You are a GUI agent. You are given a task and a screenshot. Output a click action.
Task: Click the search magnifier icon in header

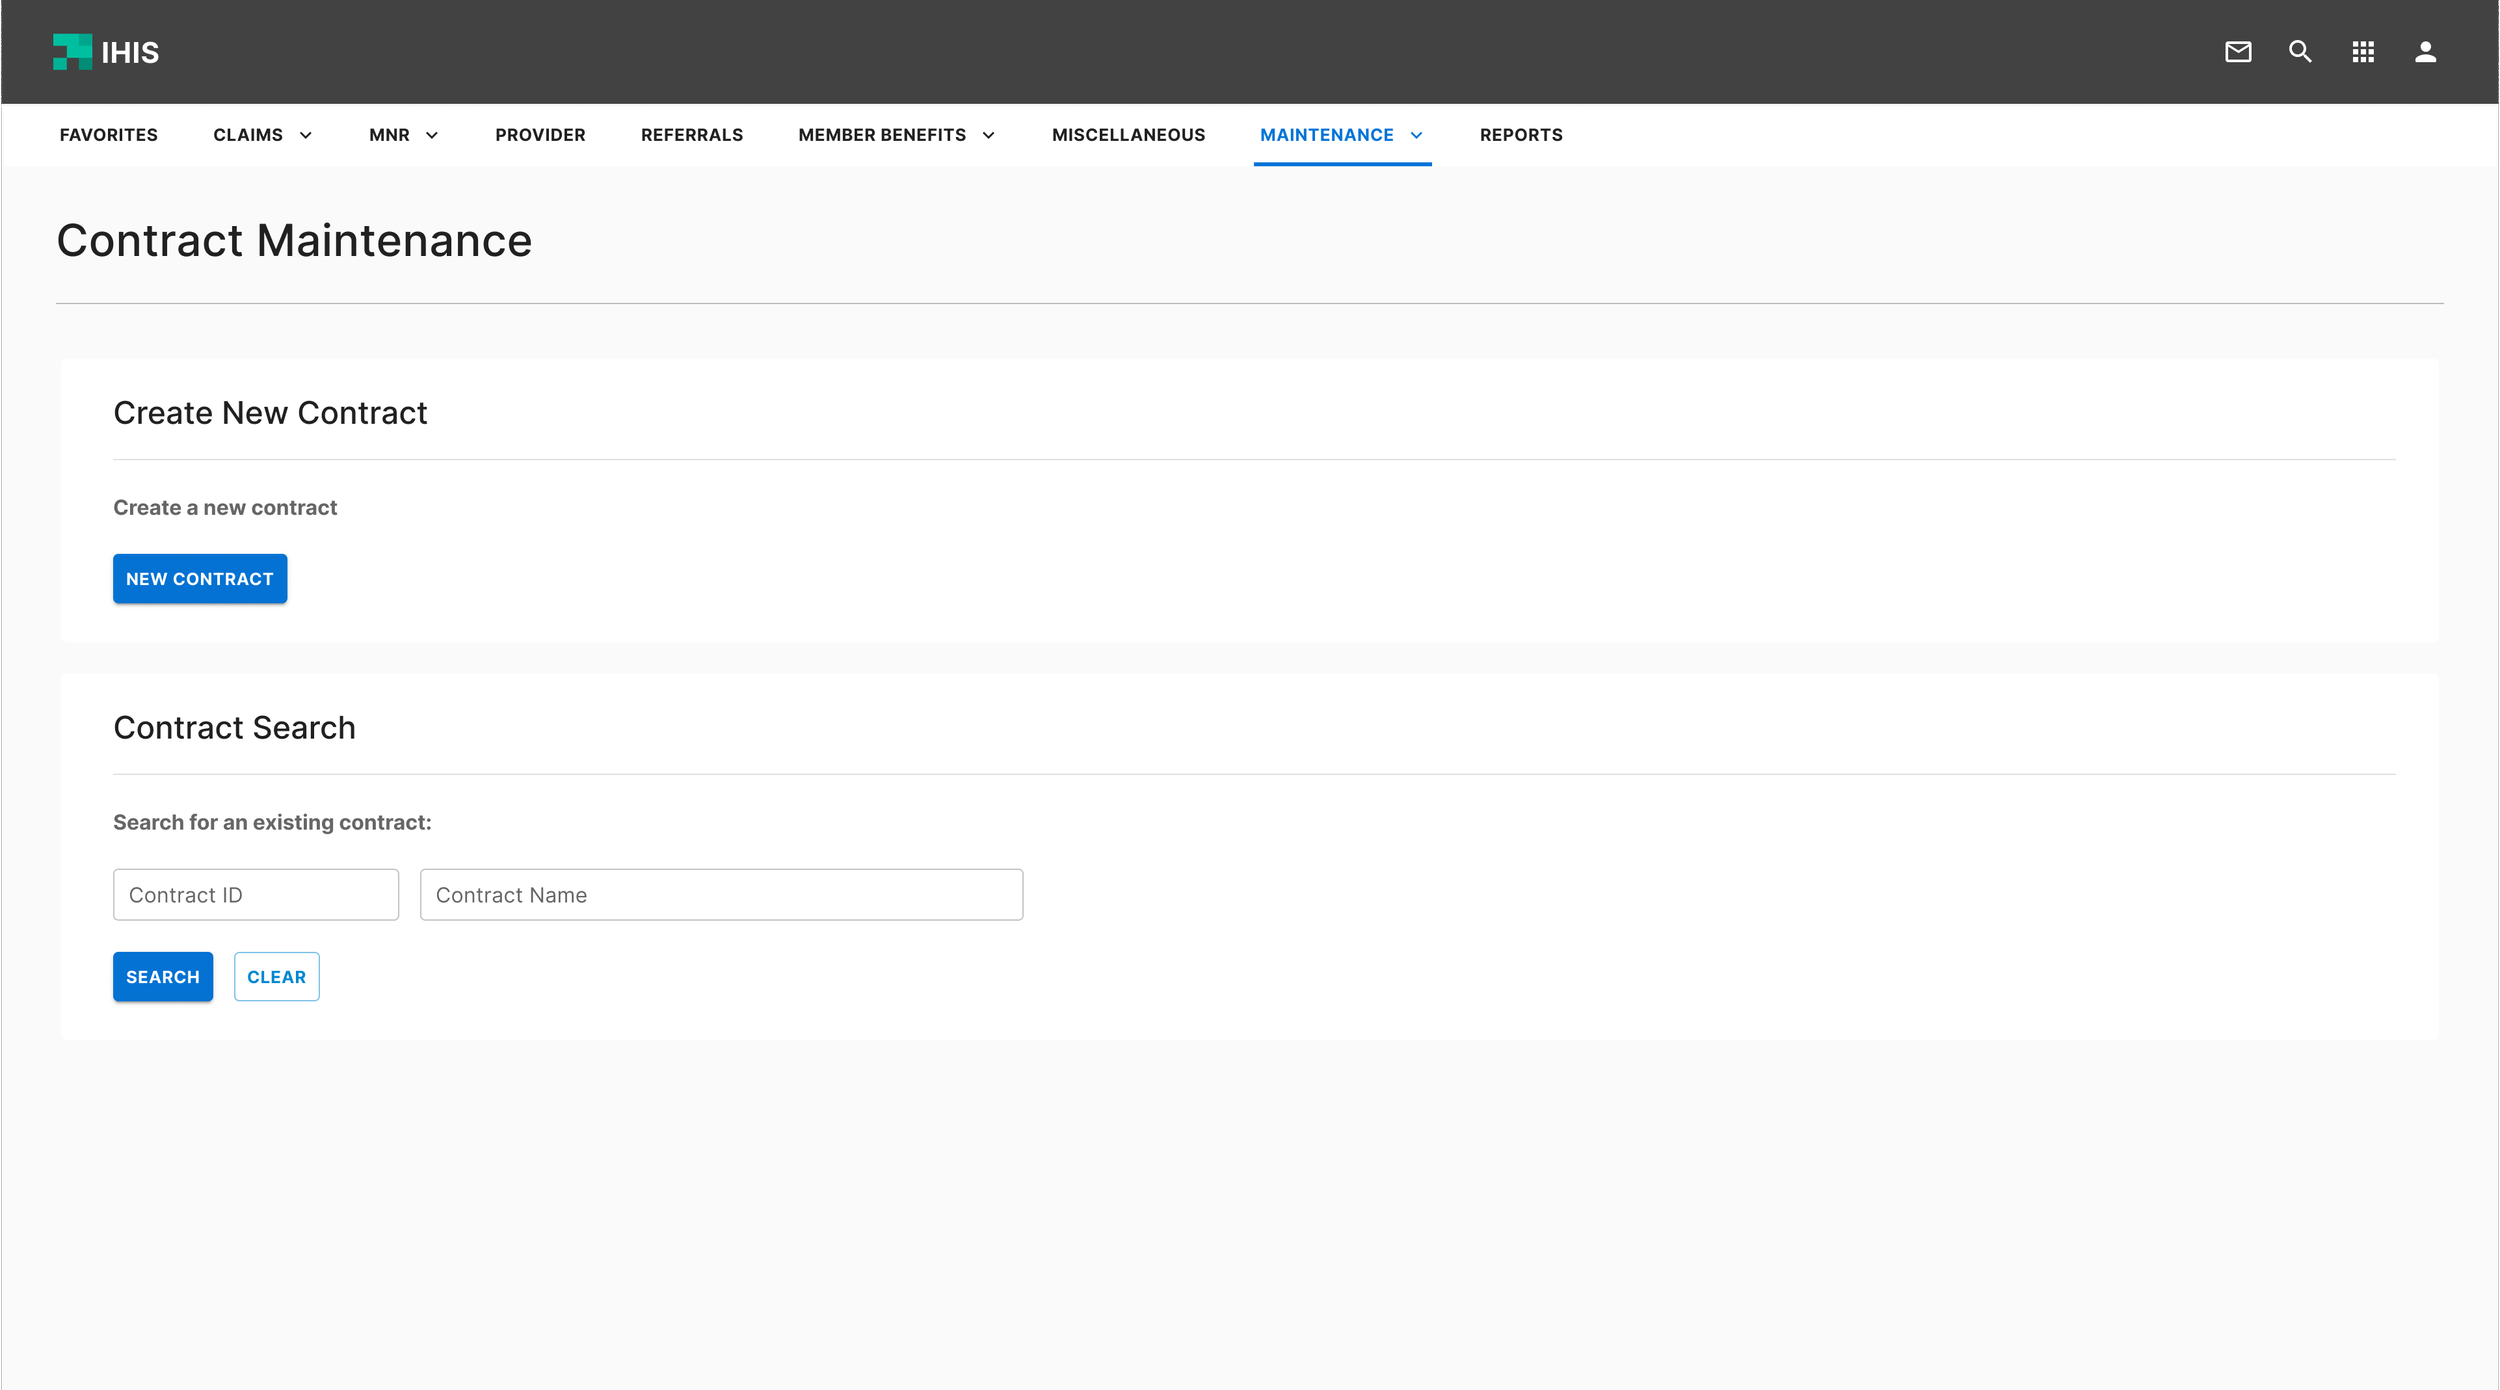pos(2300,52)
